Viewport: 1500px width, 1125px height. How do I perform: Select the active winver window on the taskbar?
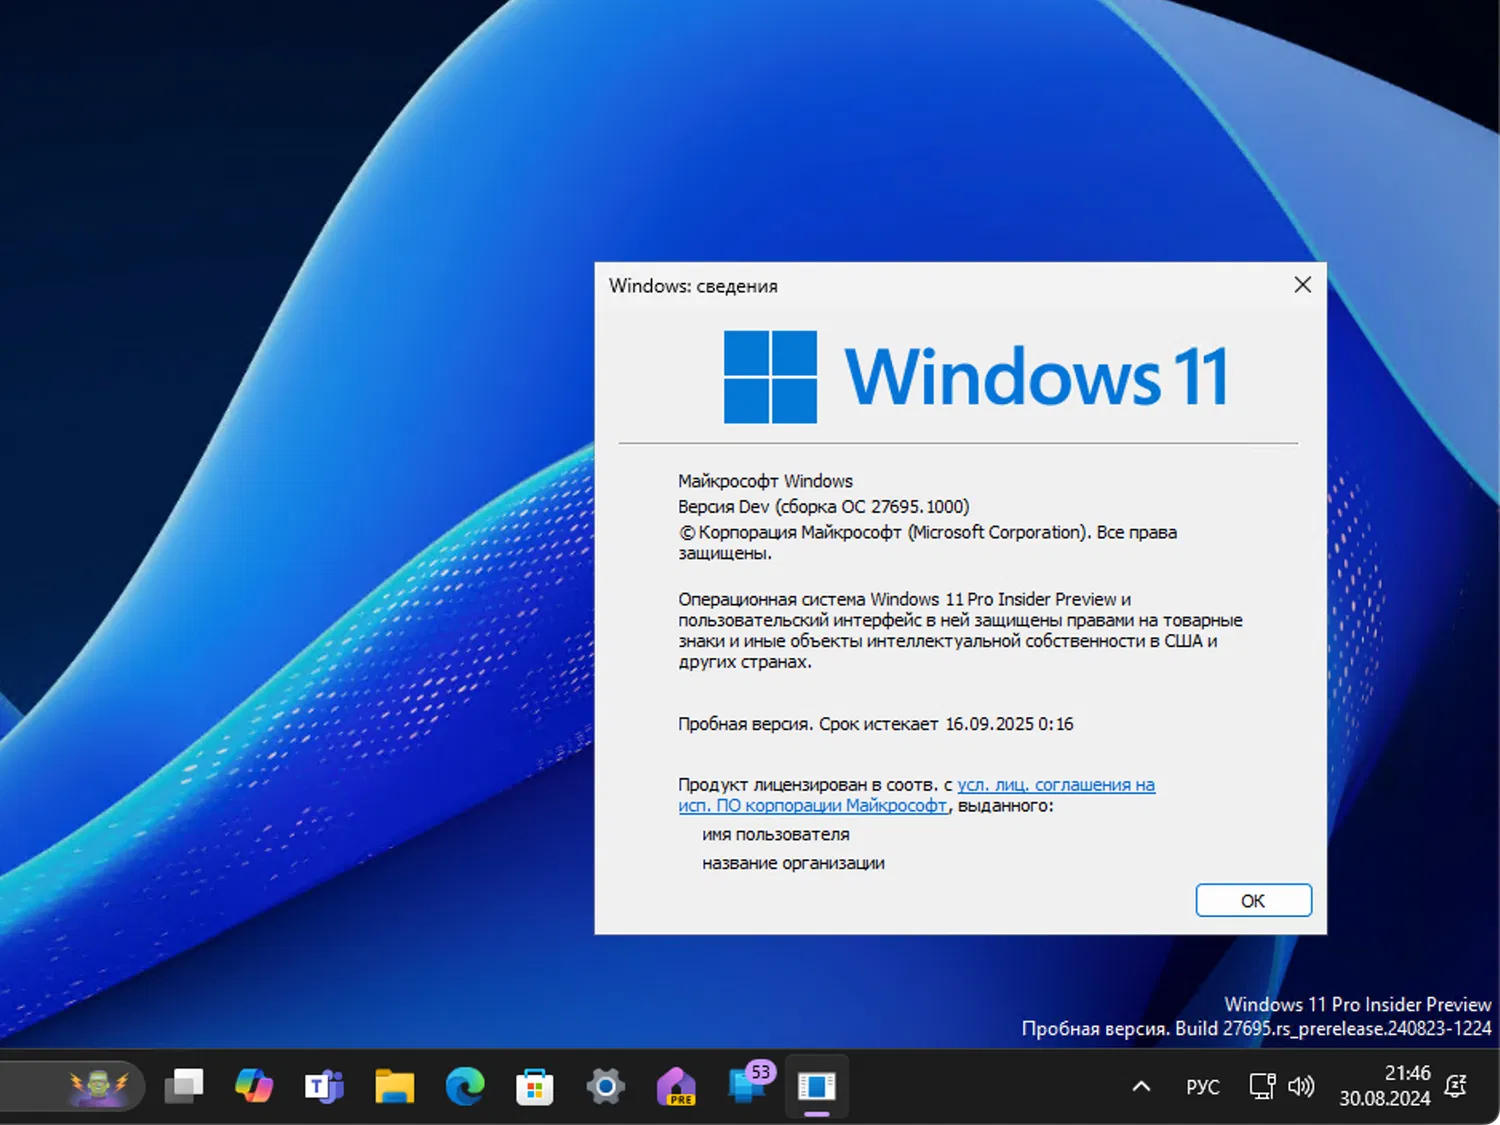(818, 1086)
